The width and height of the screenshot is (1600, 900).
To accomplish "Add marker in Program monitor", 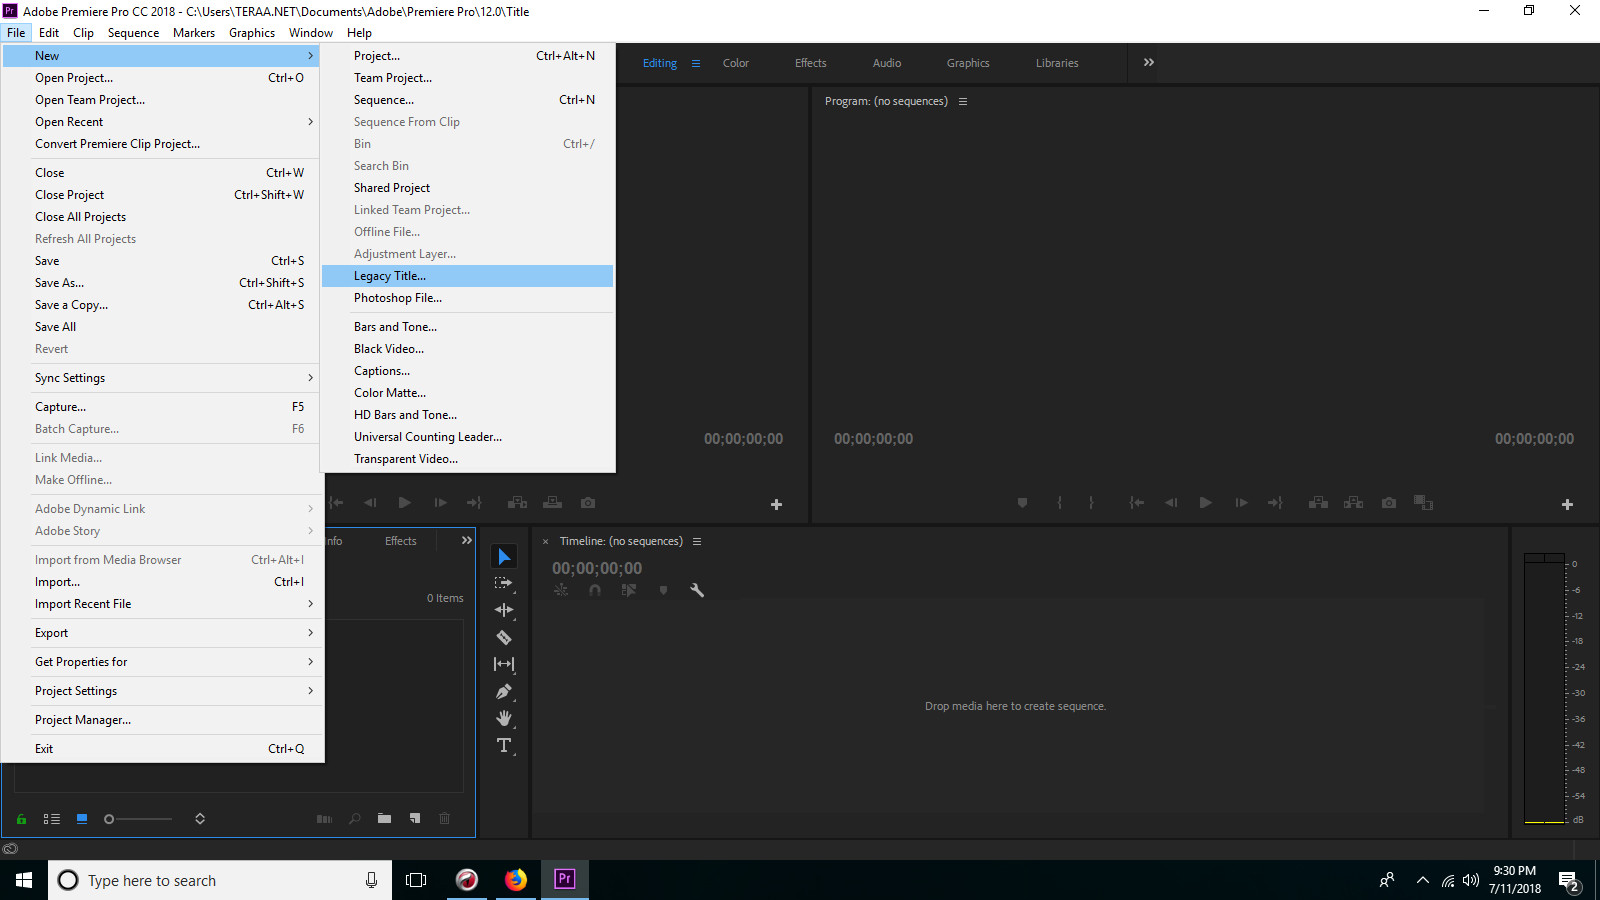I will click(x=1022, y=503).
